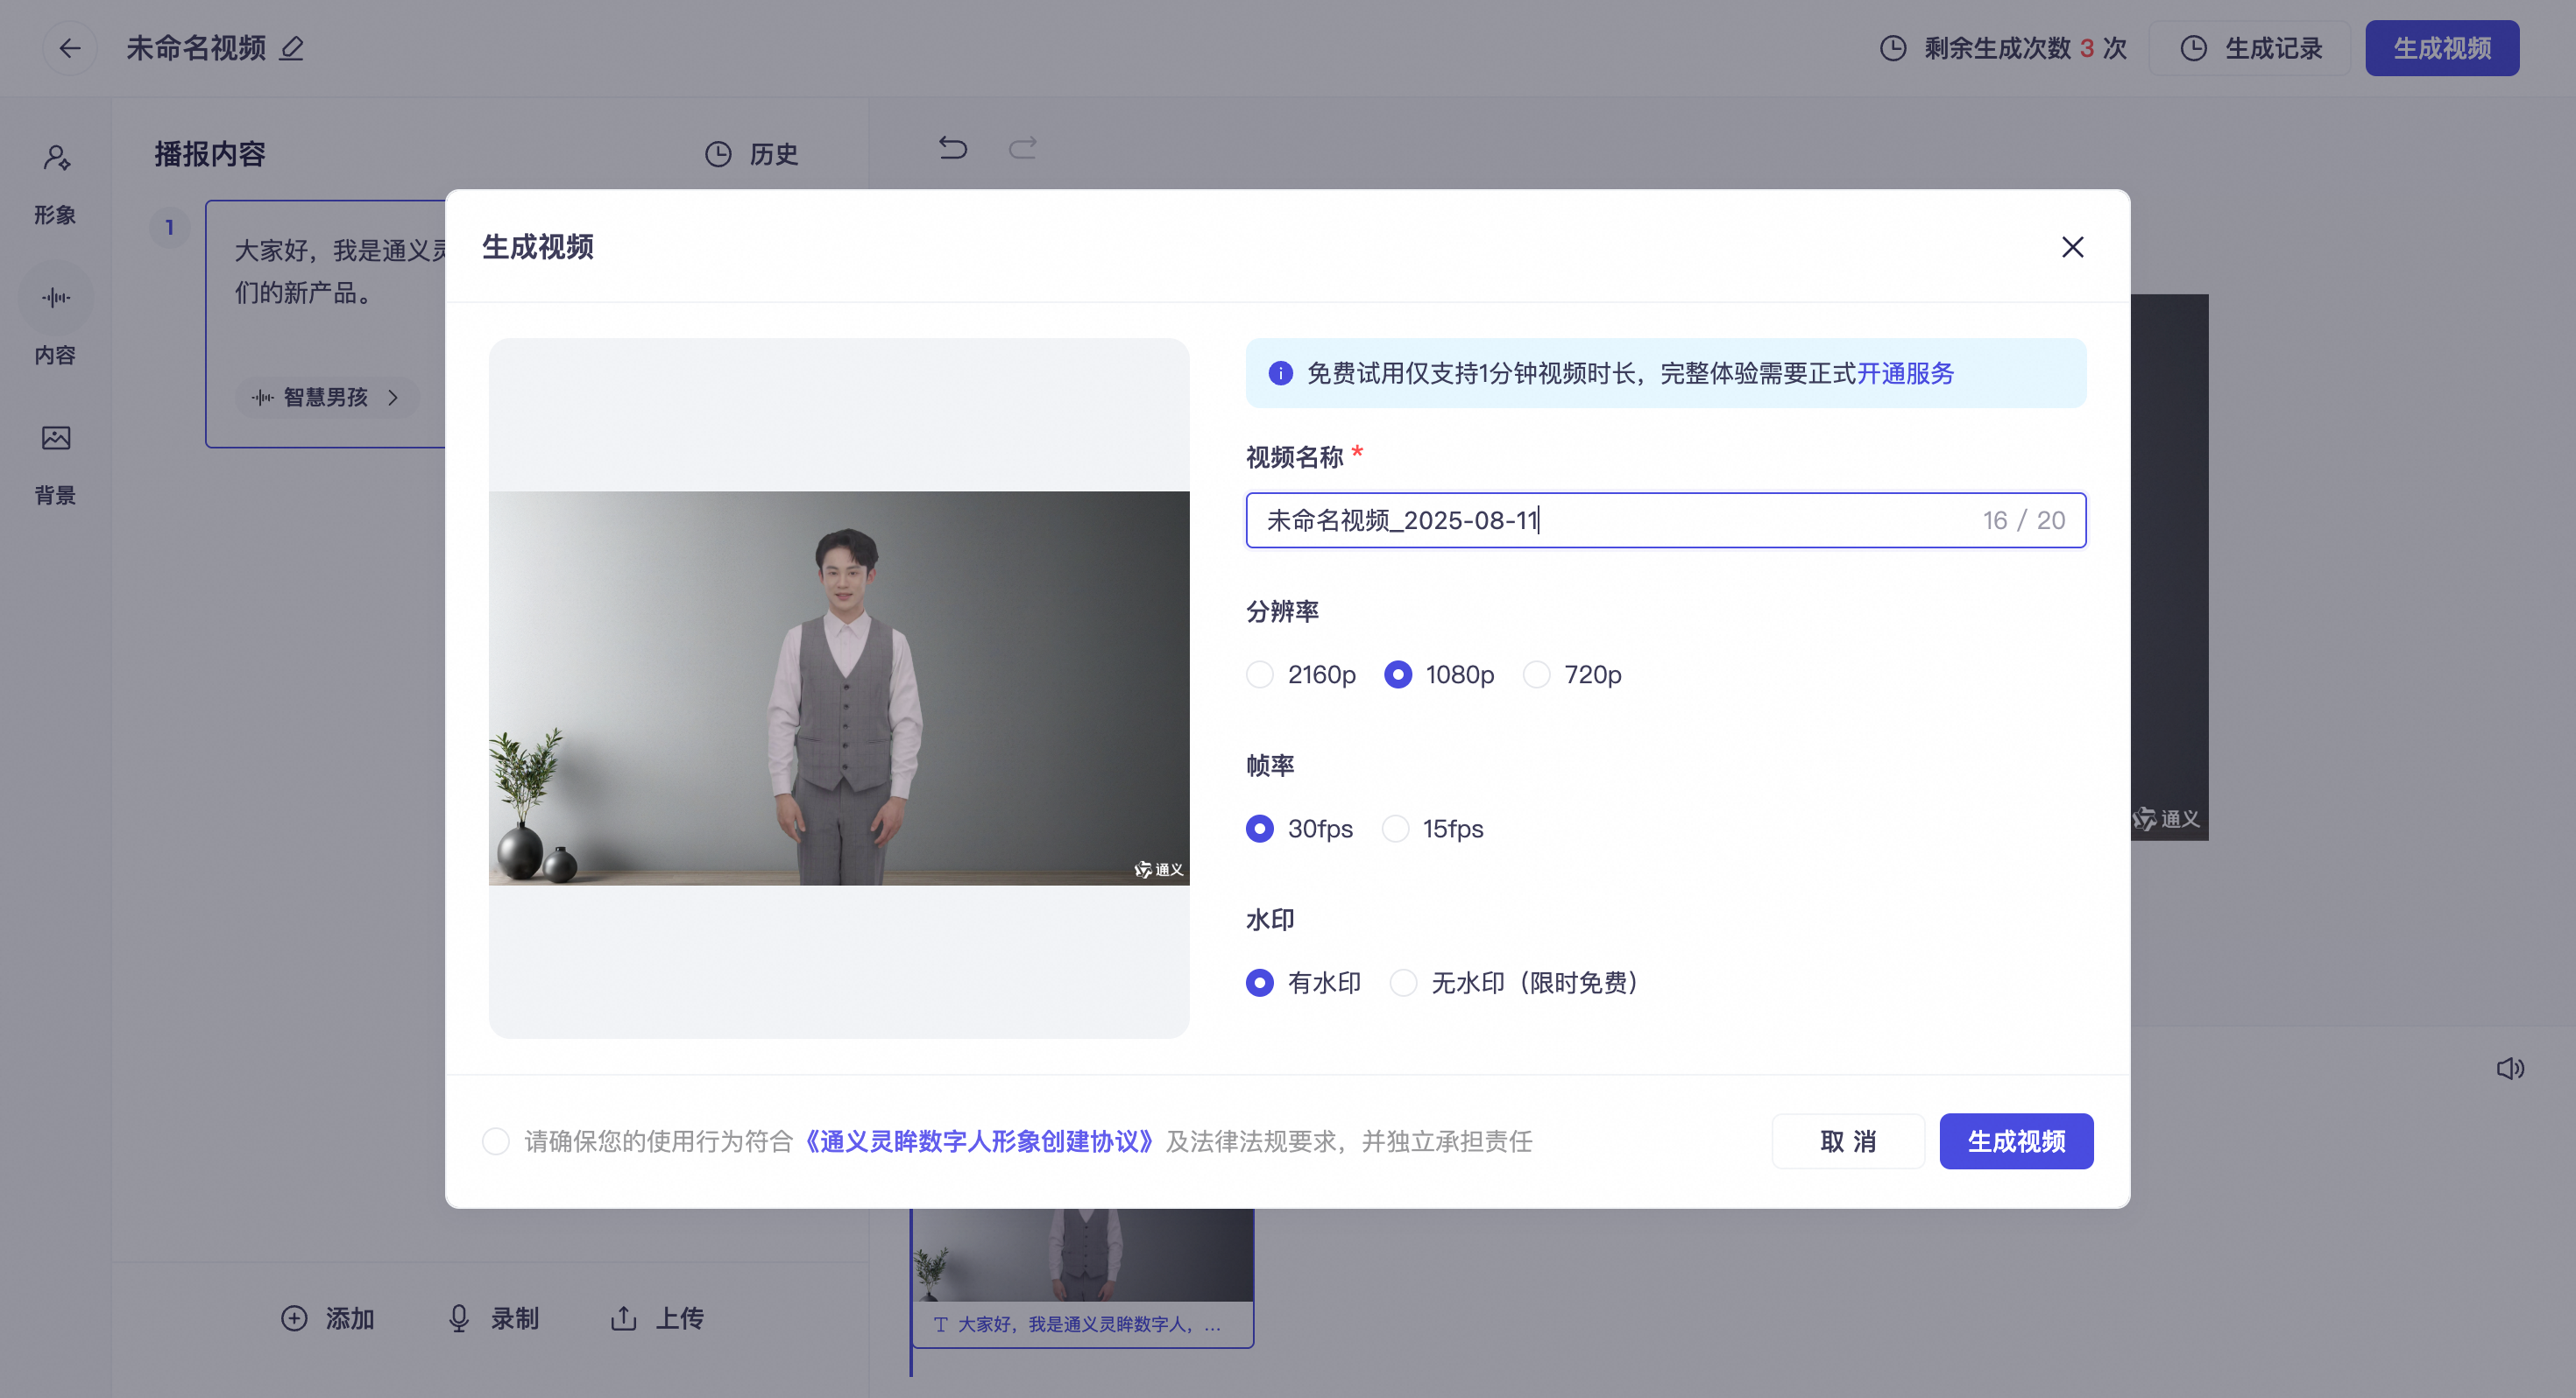Click the 视频名称 input field

point(1665,520)
